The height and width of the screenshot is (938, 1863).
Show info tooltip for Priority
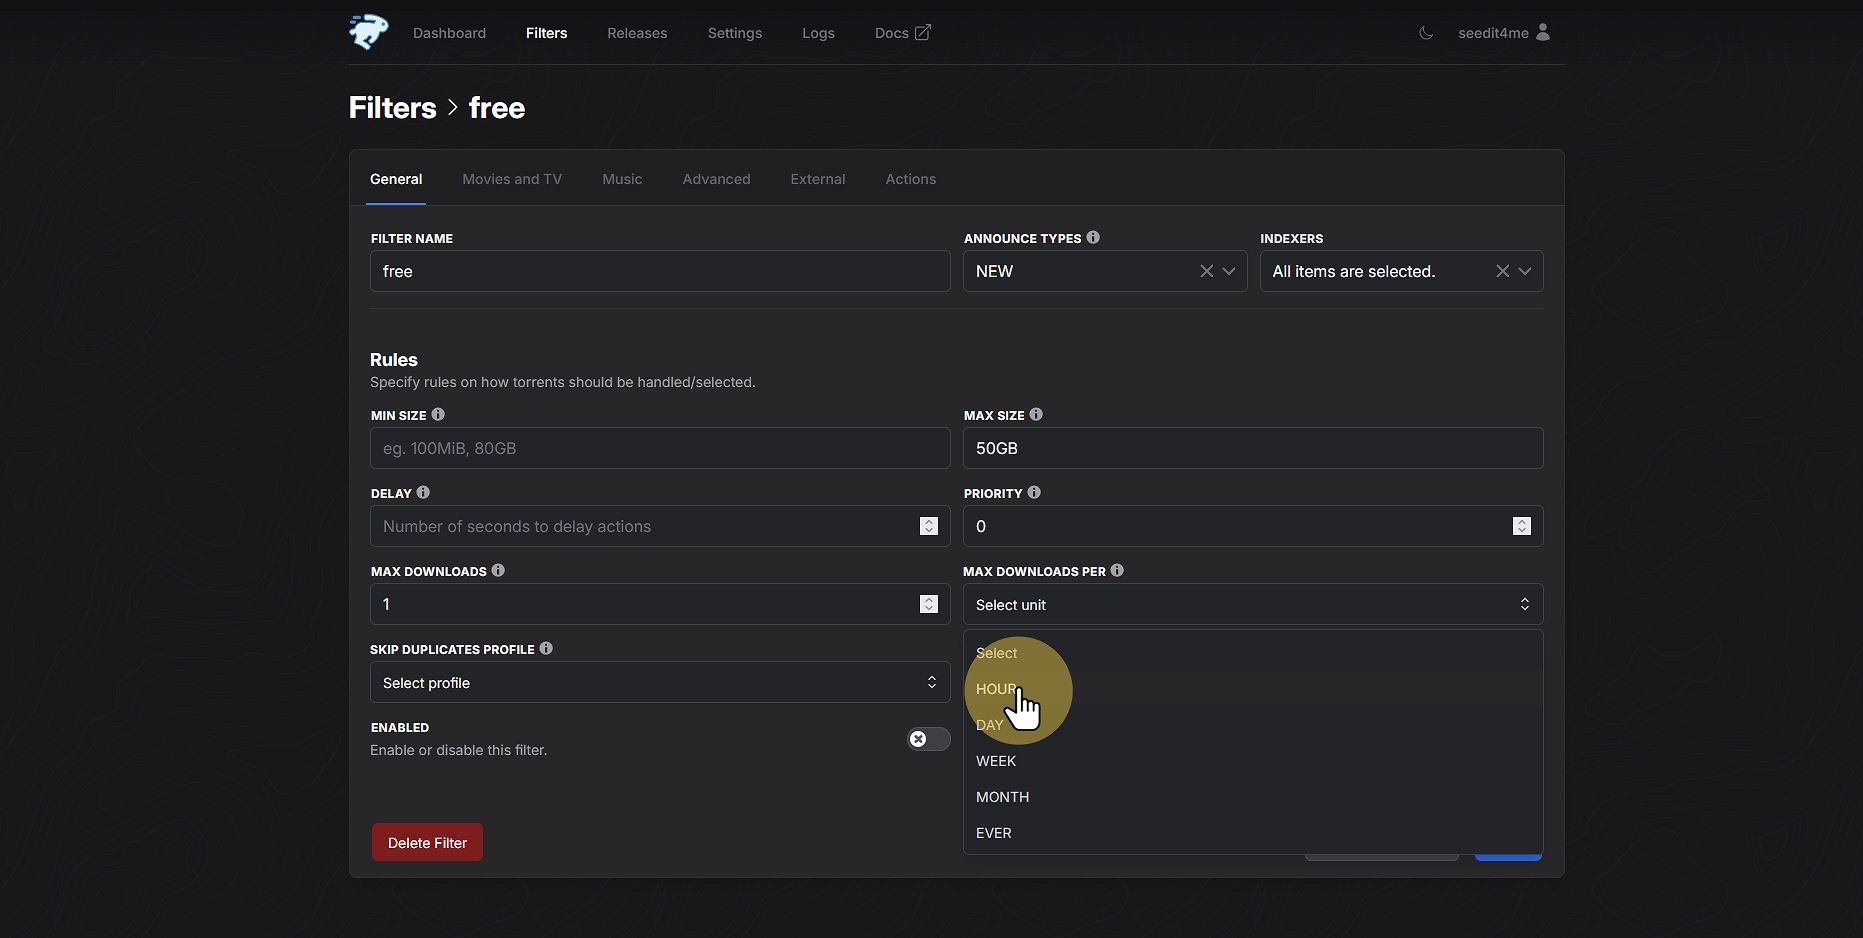click(x=1034, y=492)
